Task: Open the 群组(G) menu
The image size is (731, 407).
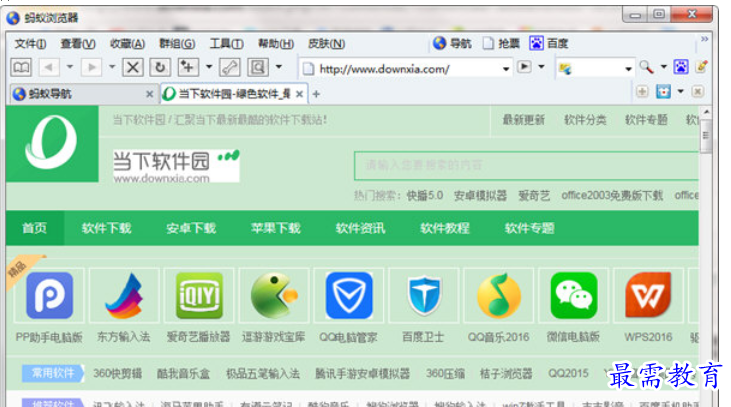Action: (177, 44)
